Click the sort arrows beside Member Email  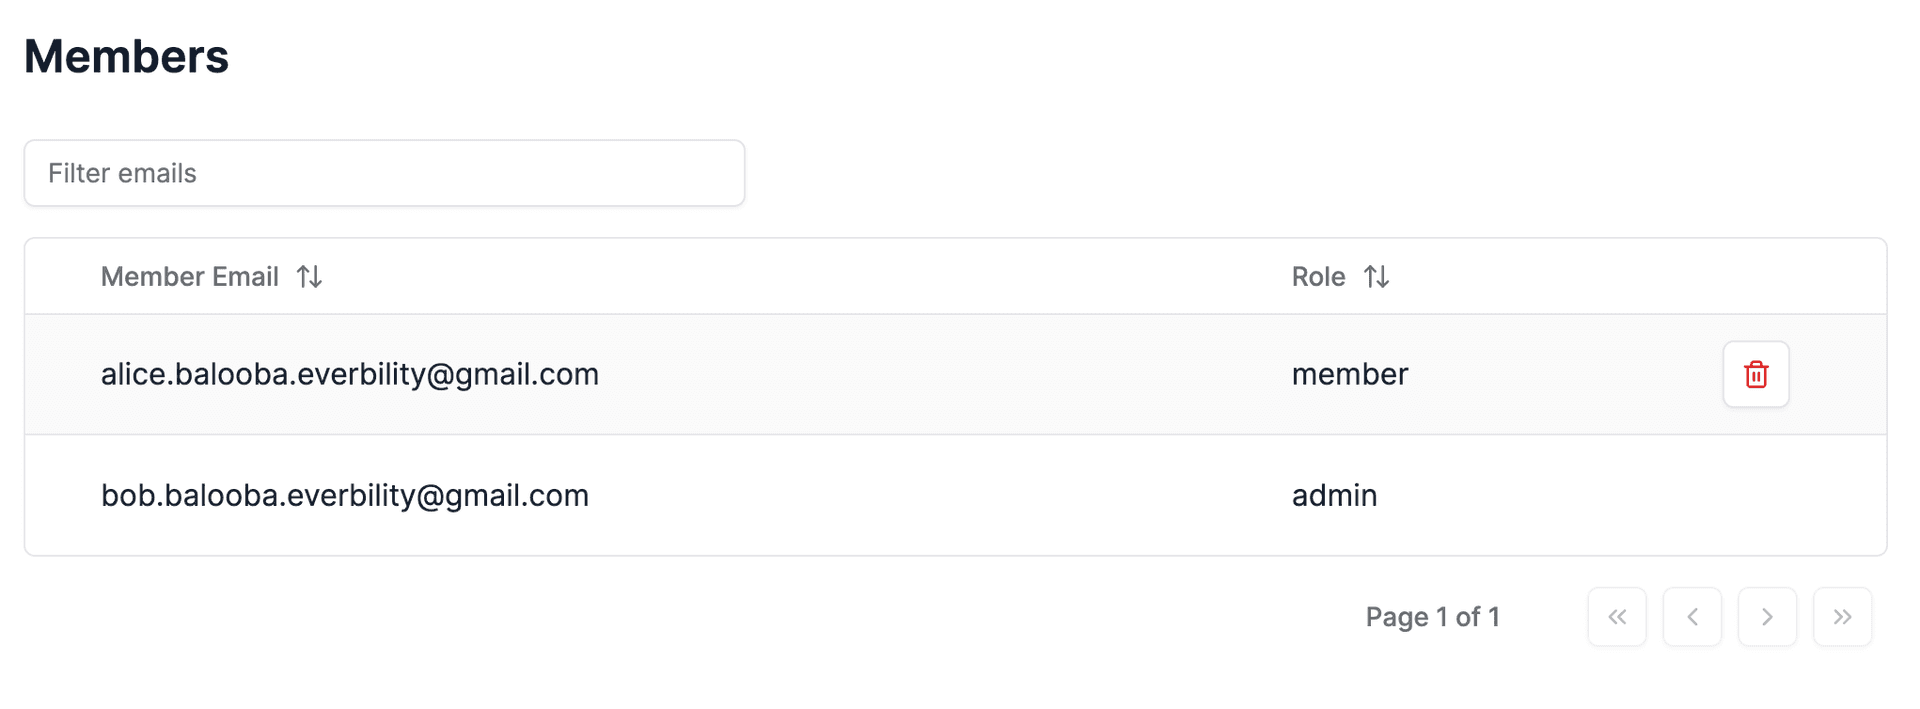click(x=309, y=277)
